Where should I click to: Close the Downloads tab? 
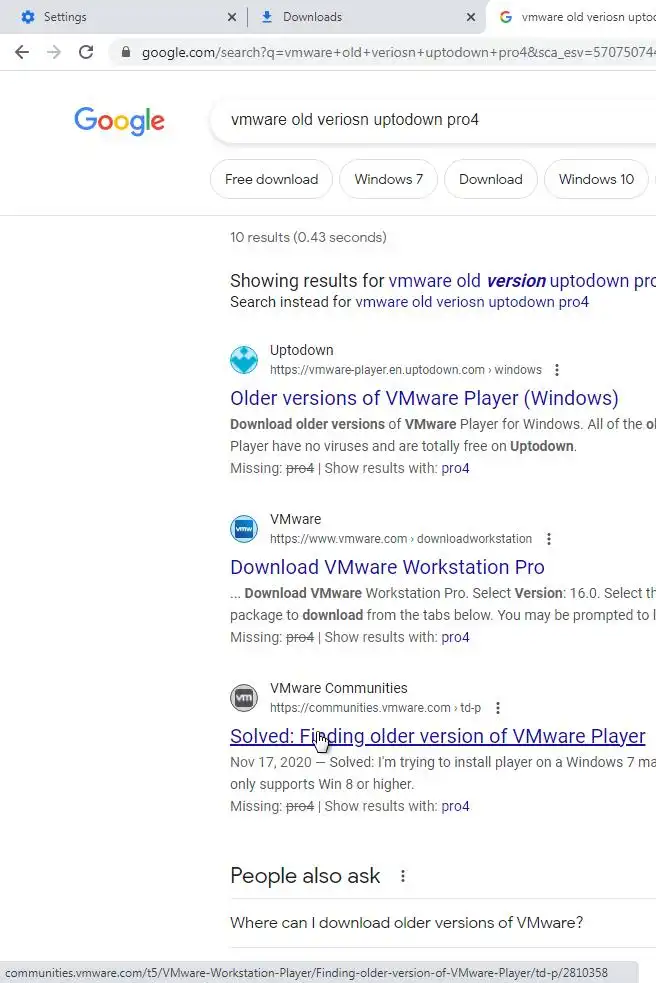(x=470, y=17)
